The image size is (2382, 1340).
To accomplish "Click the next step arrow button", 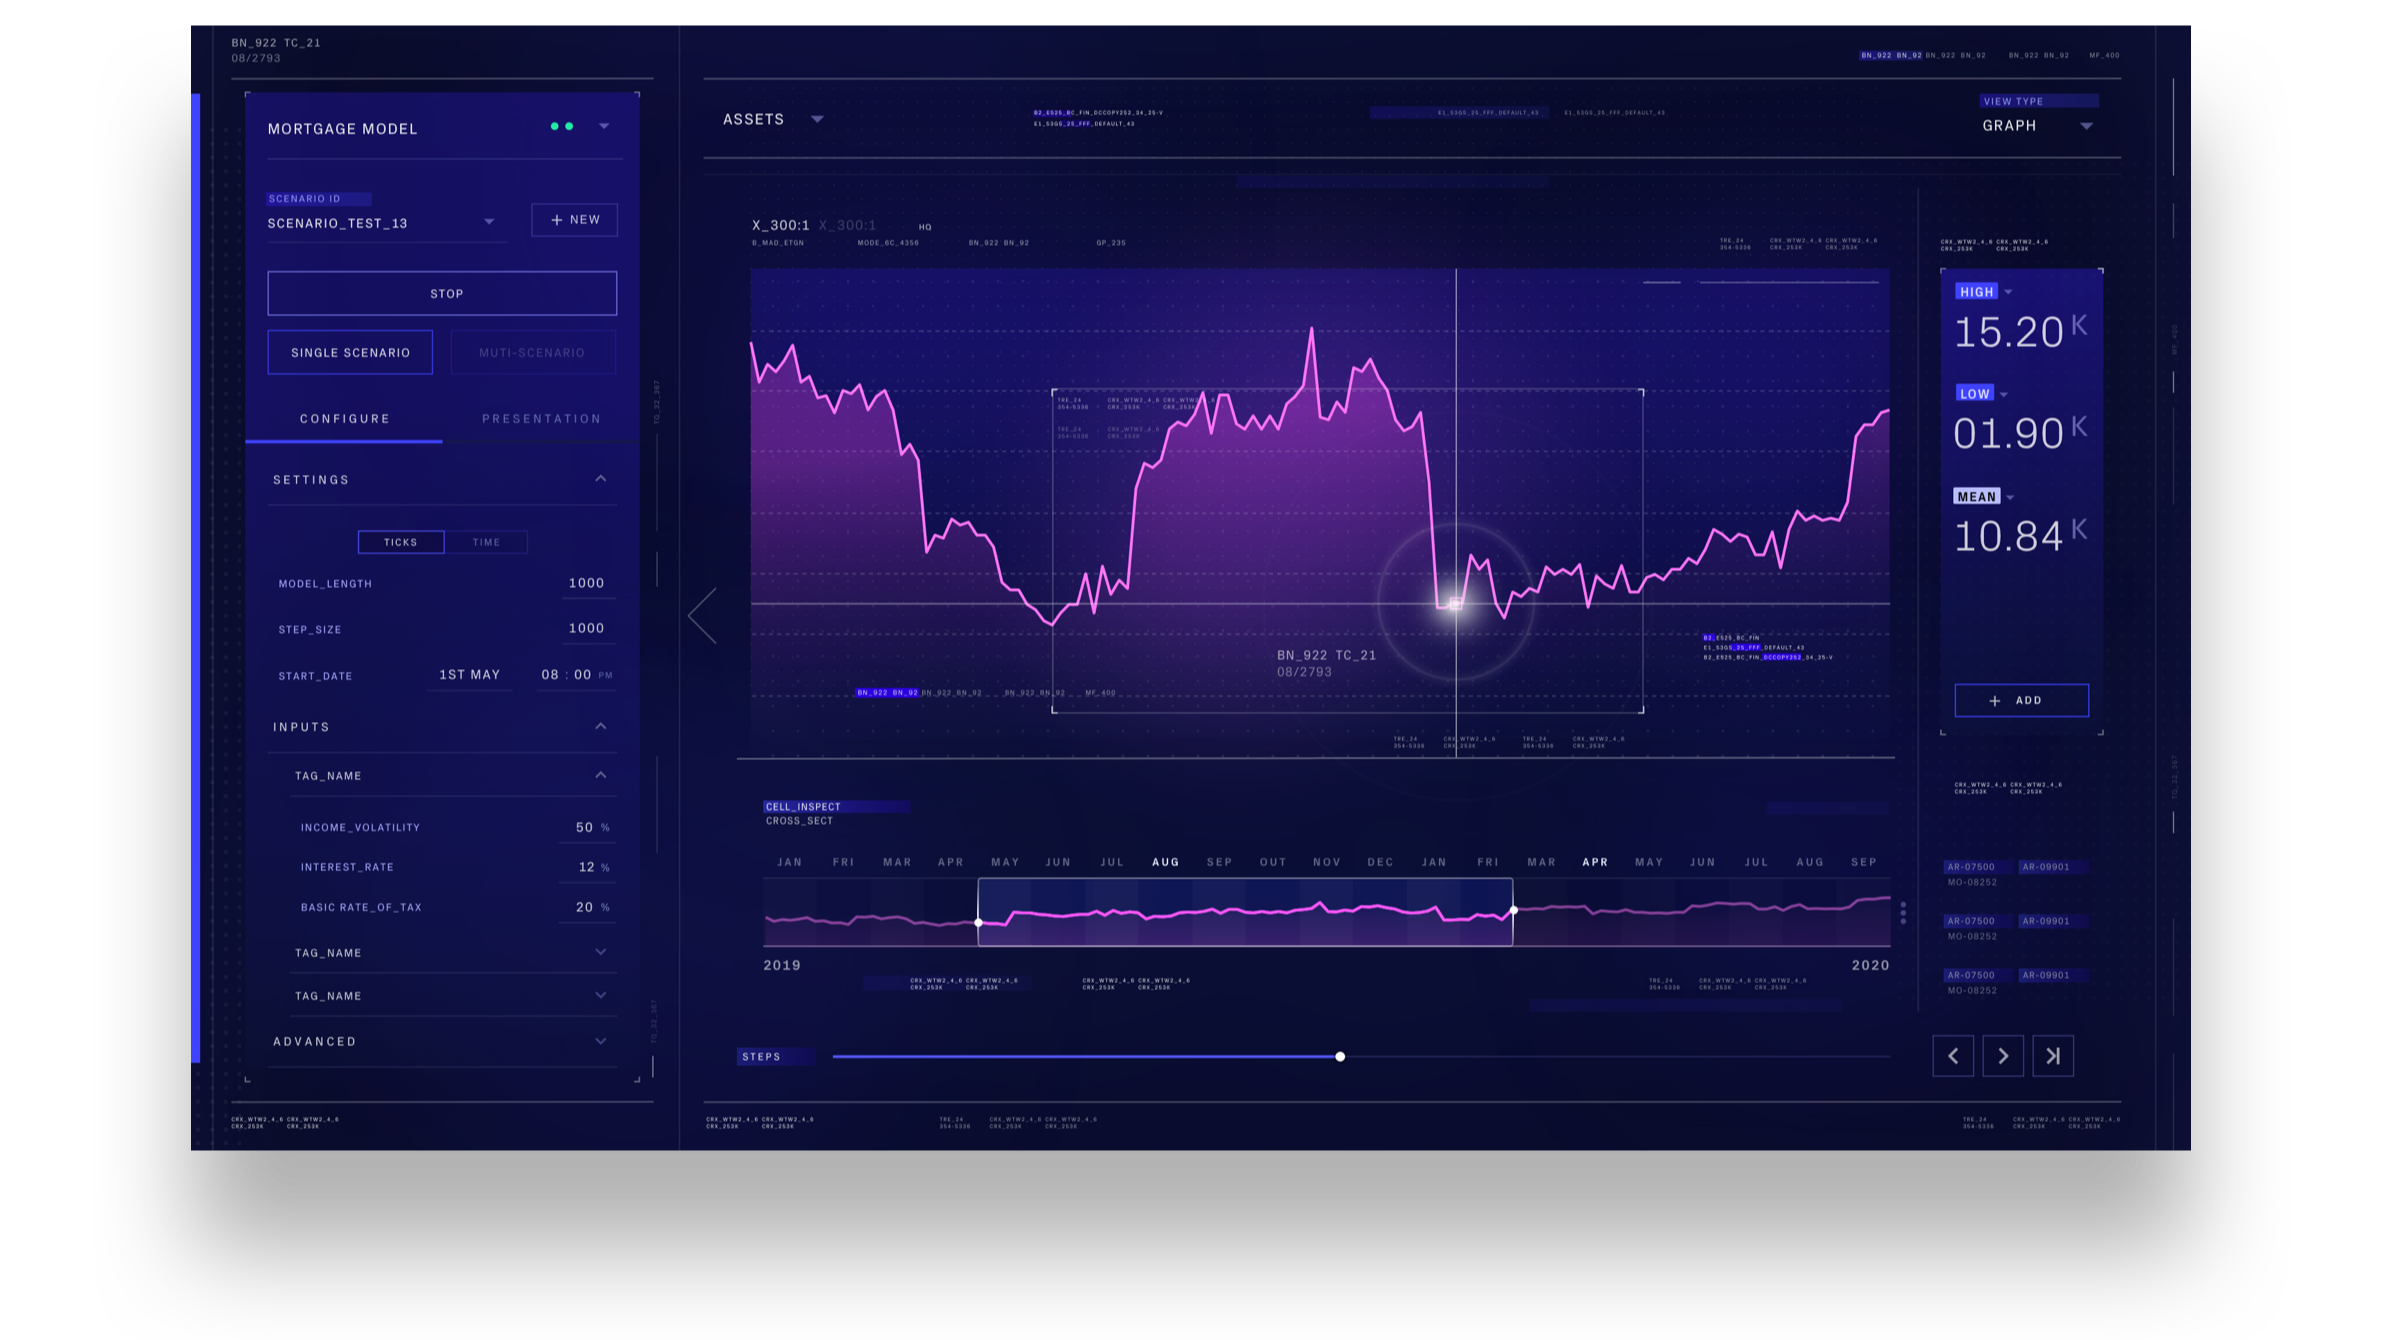I will [x=2002, y=1055].
